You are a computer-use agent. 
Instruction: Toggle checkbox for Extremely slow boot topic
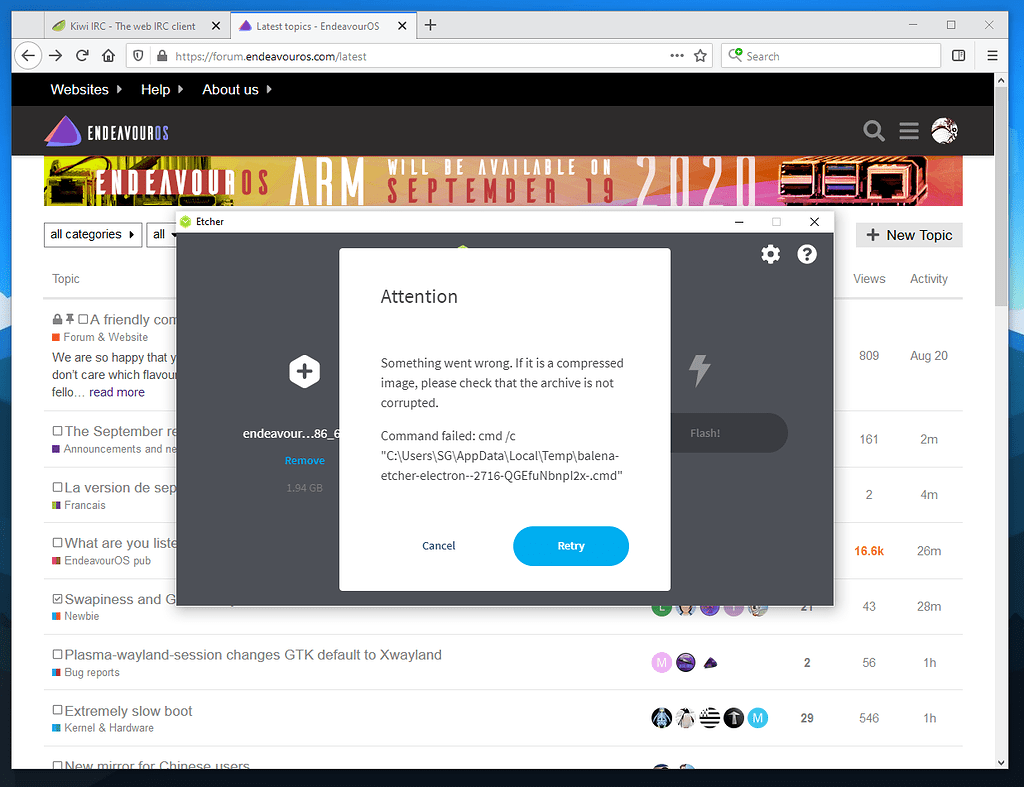[x=57, y=711]
